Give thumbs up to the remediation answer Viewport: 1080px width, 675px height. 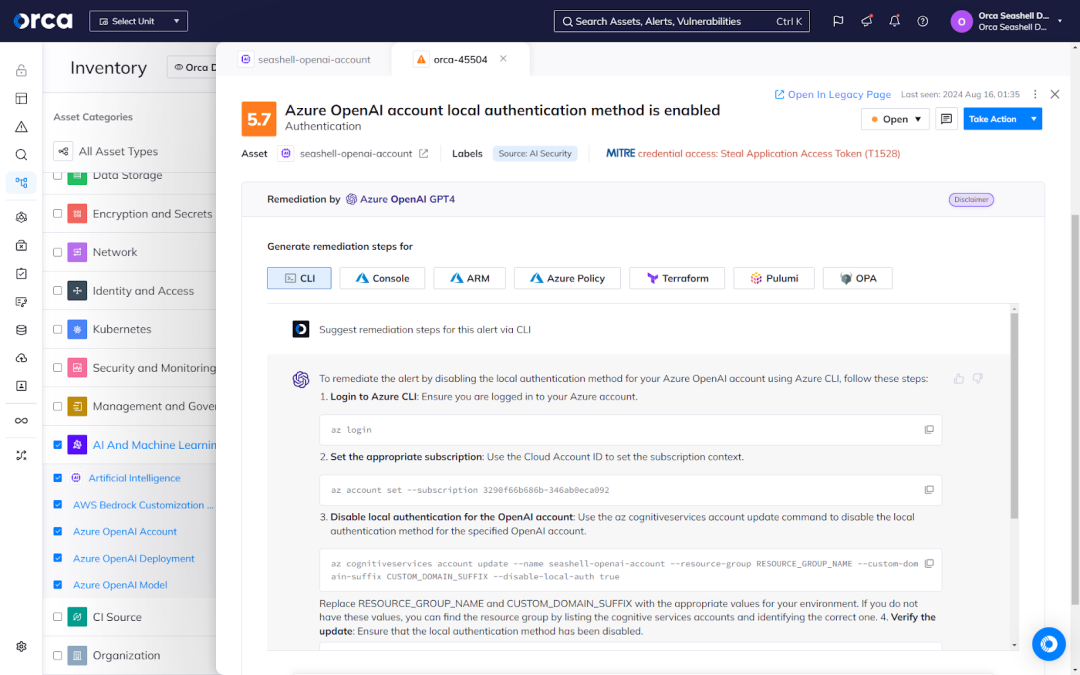pyautogui.click(x=959, y=378)
